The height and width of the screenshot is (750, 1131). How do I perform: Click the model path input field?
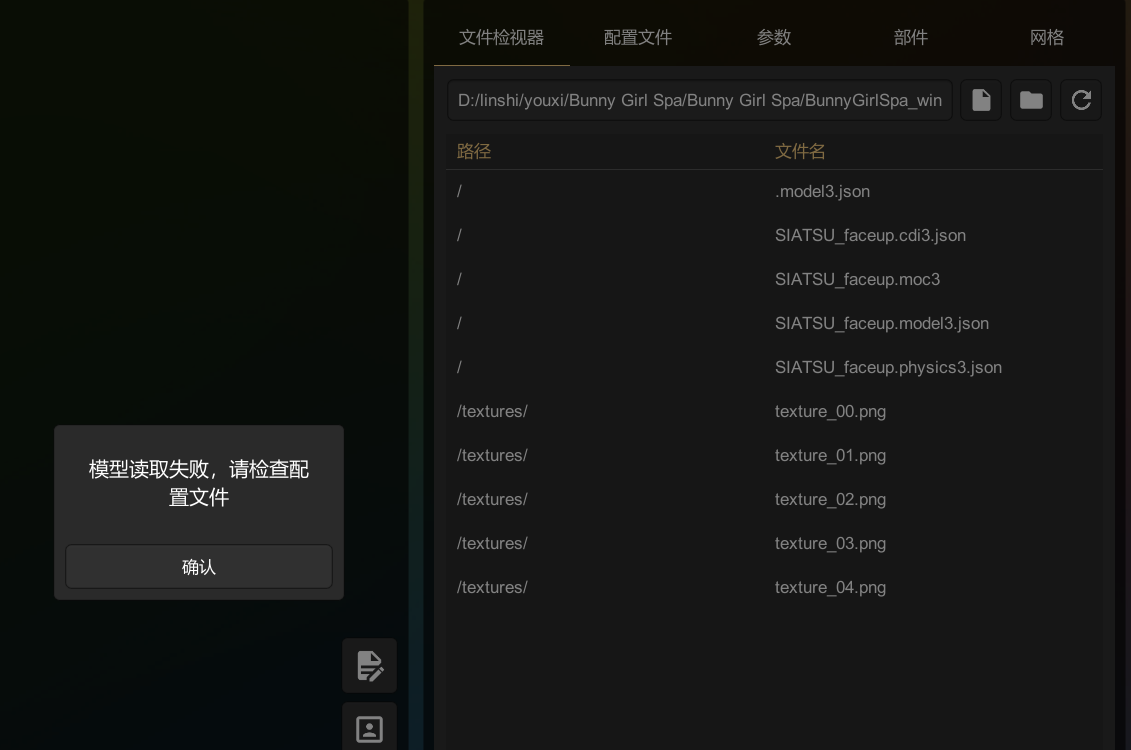click(x=699, y=100)
